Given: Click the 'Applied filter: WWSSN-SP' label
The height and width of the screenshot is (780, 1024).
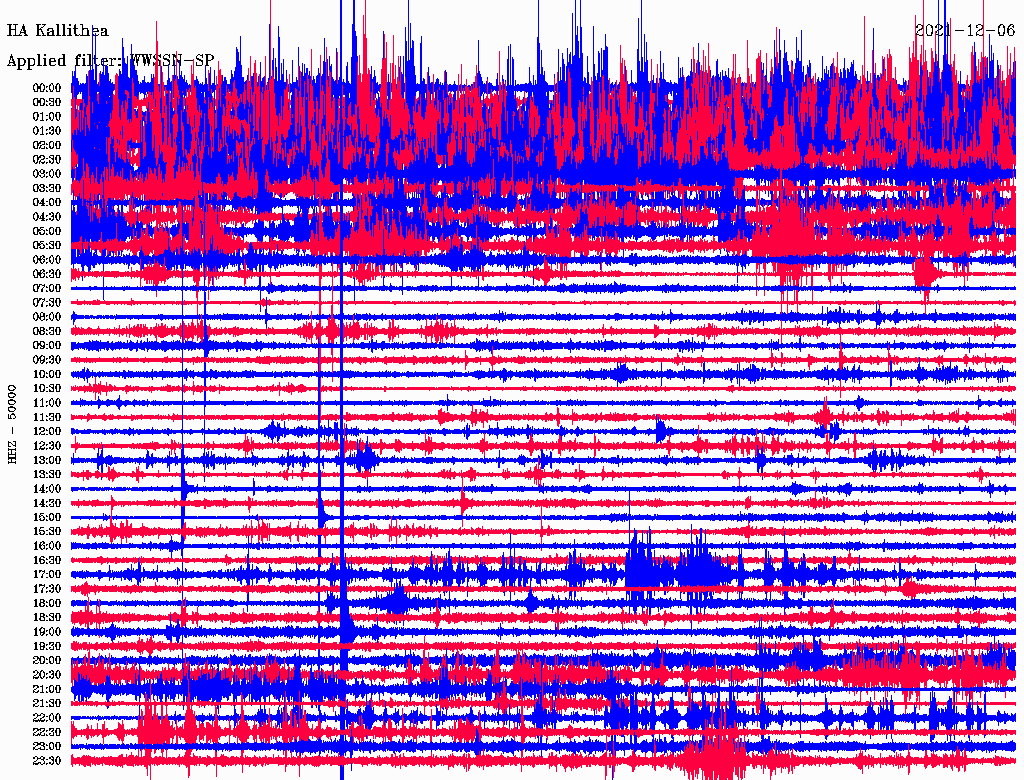Looking at the screenshot, I should 110,61.
